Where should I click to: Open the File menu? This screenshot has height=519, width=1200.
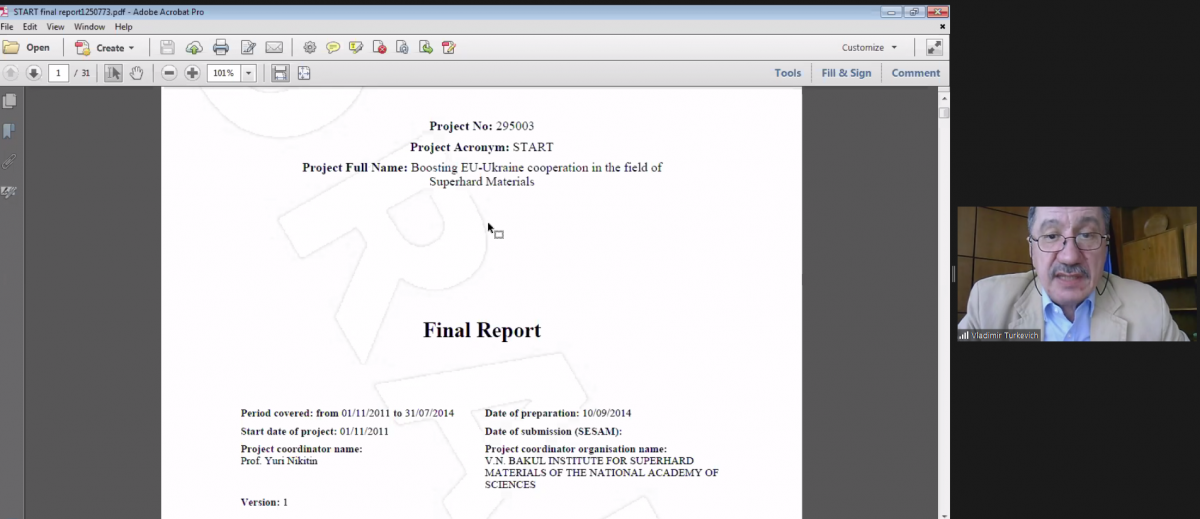point(7,27)
